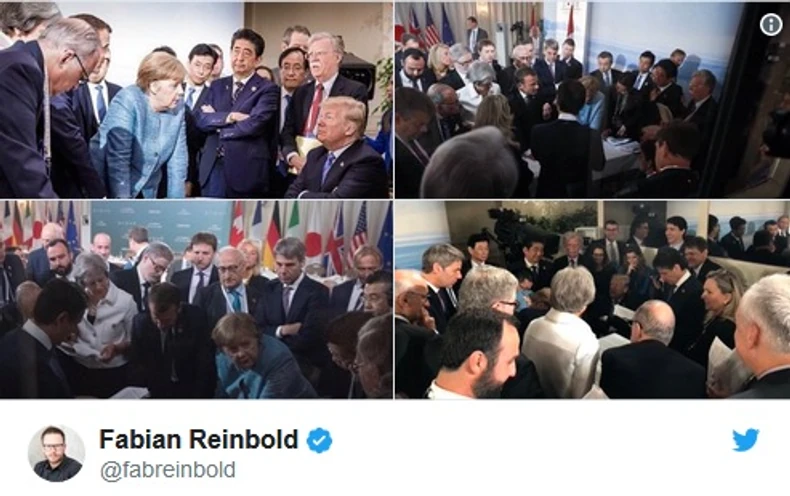This screenshot has width=790, height=496.
Task: Open Fabian Reinbold's profile avatar
Action: 56,453
